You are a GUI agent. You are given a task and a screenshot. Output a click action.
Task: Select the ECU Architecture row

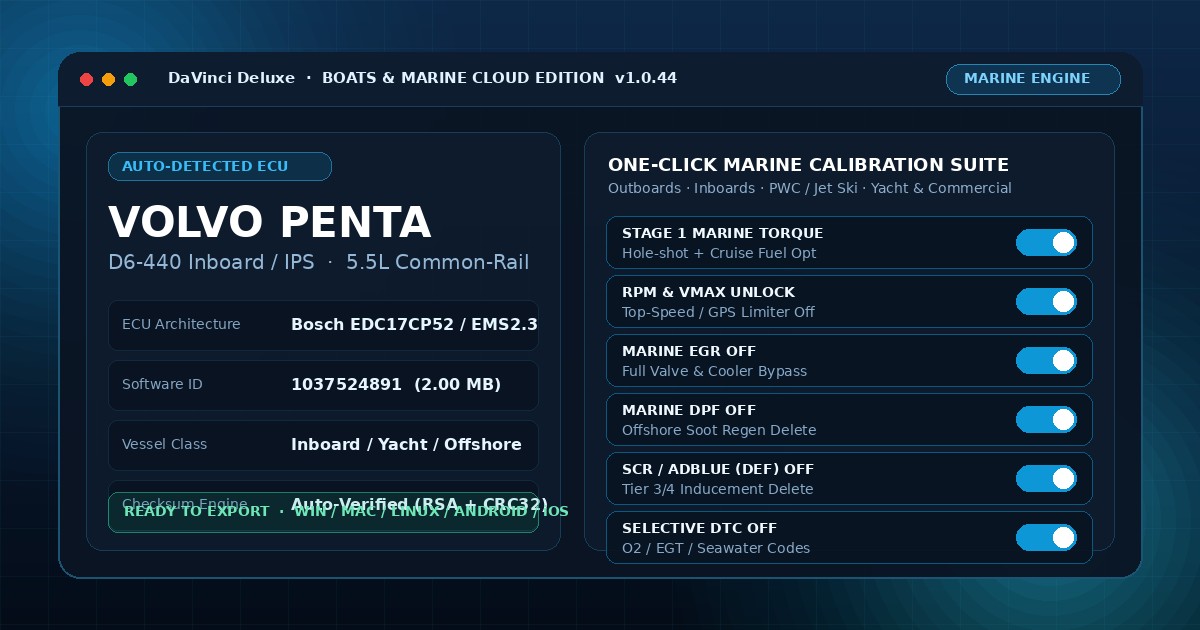coord(323,325)
